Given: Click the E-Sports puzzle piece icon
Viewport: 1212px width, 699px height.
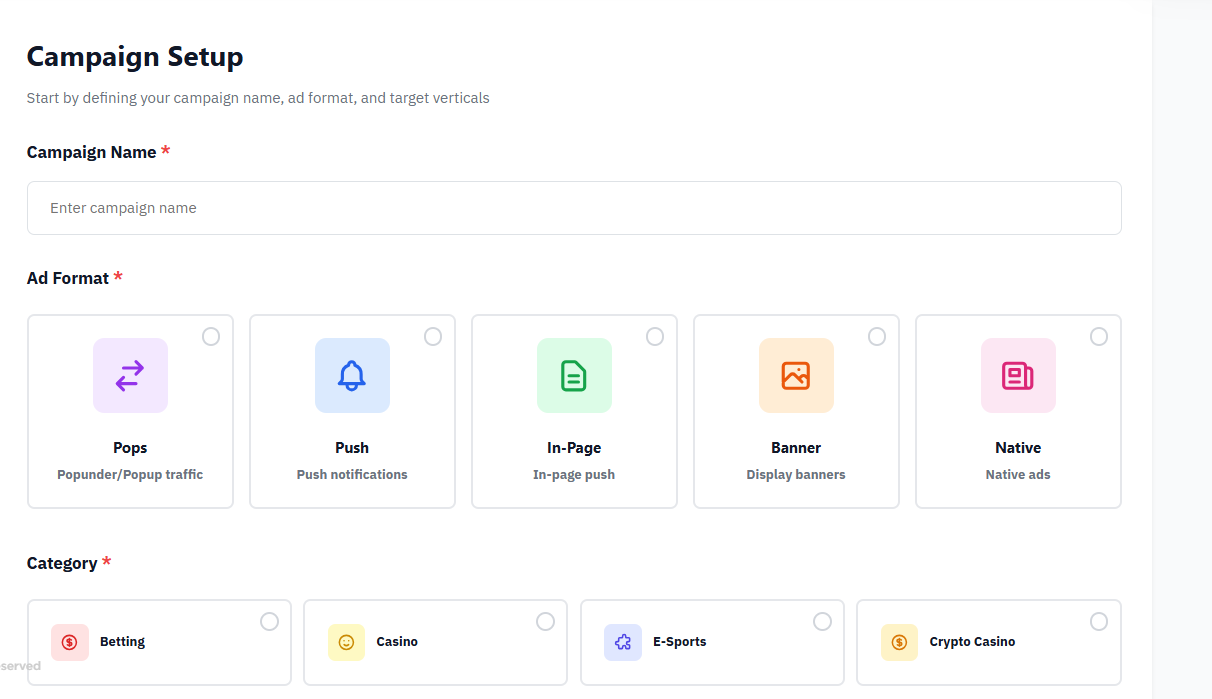Looking at the screenshot, I should tap(623, 642).
